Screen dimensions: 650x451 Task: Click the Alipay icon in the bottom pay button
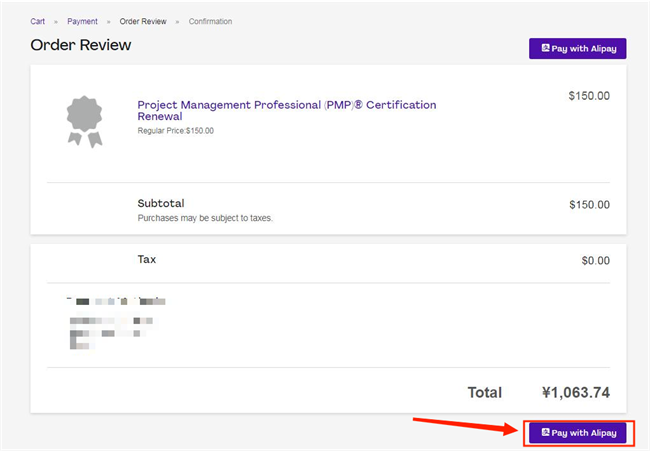(545, 433)
